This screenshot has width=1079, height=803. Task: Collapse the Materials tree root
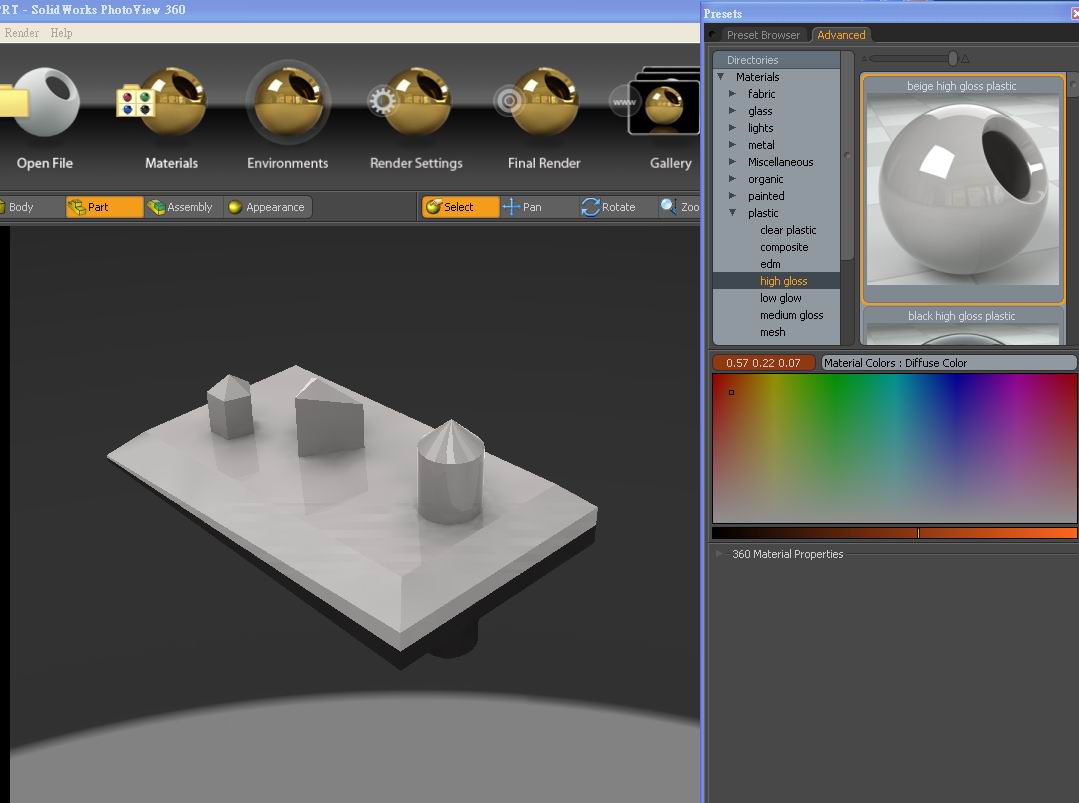pos(720,77)
